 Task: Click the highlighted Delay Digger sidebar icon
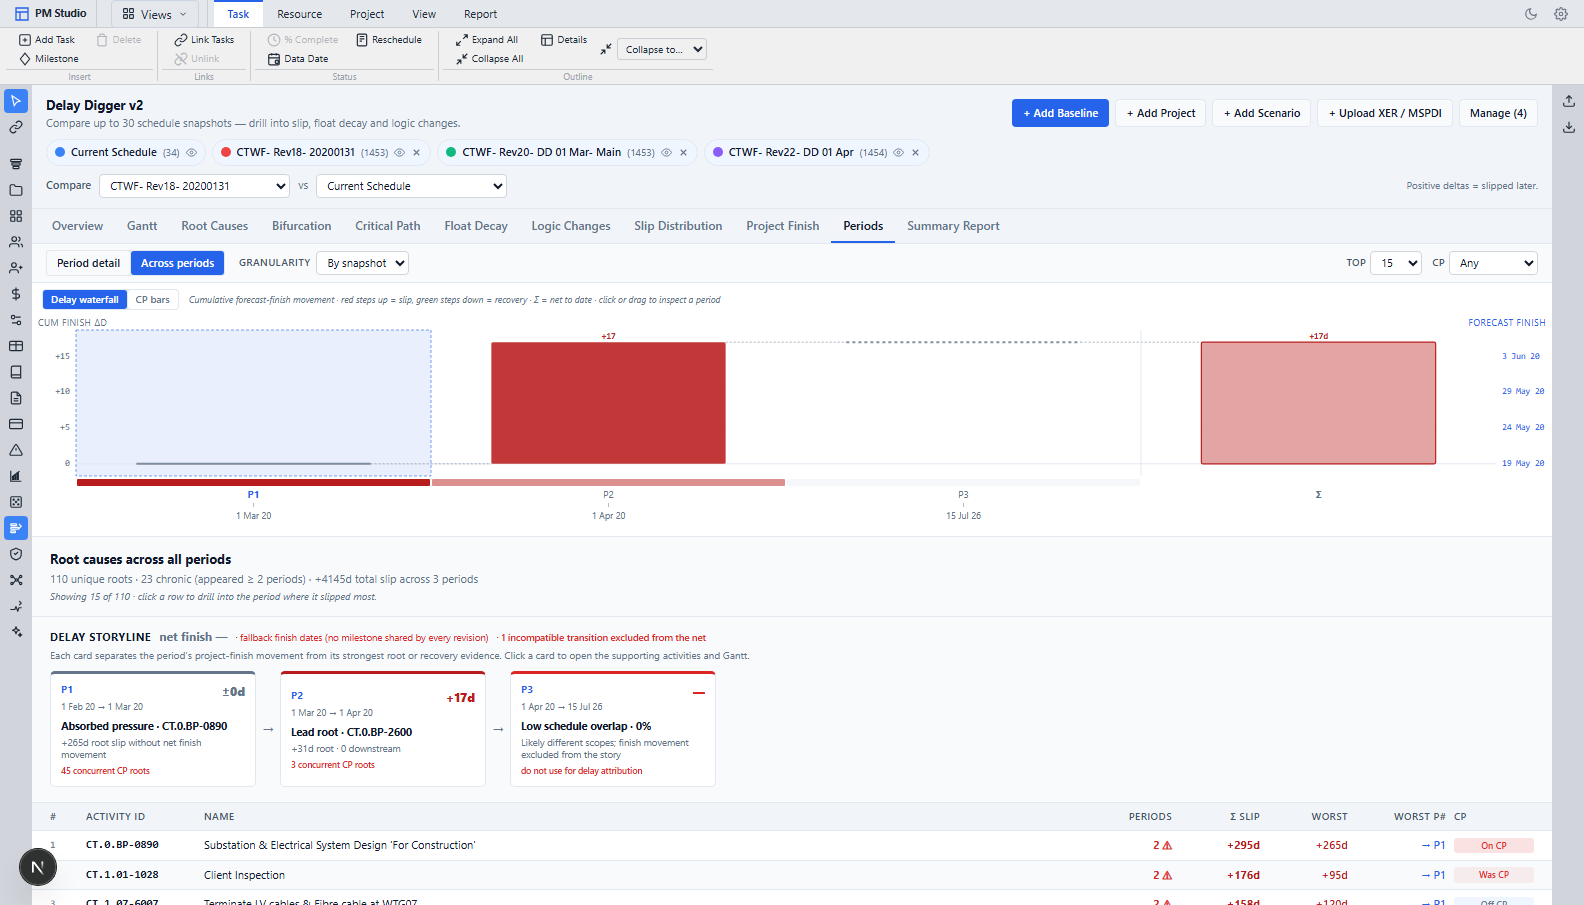point(16,528)
